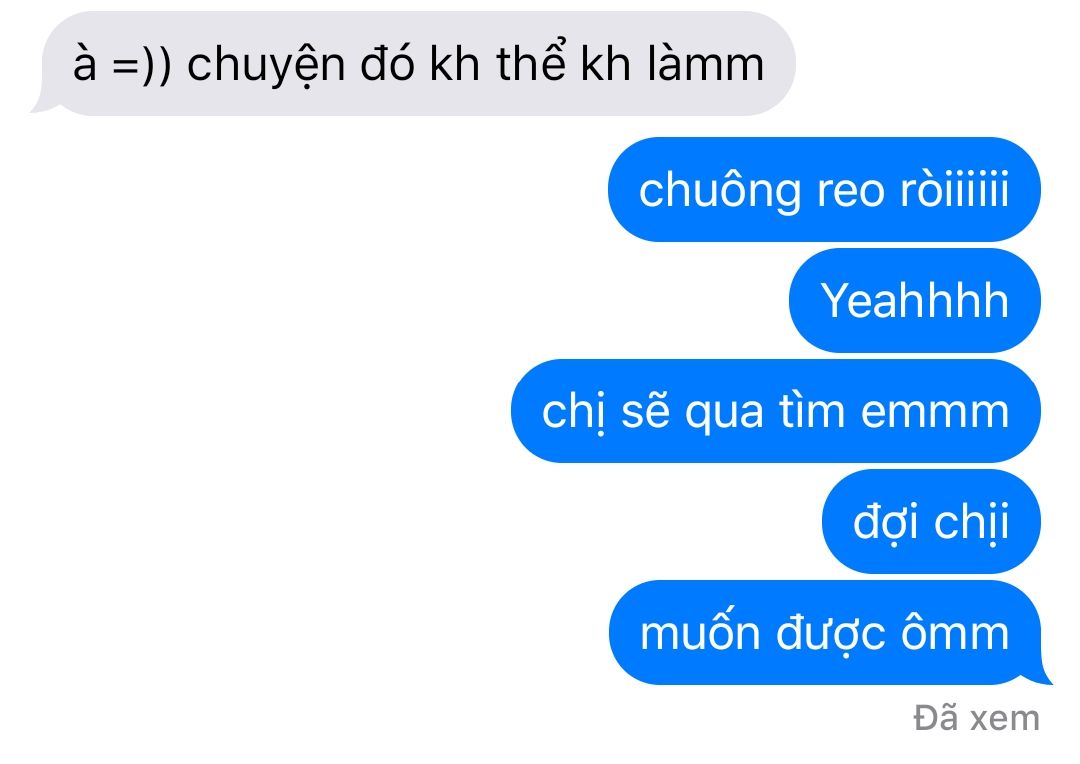Click the word 'emmm' in blue bubble
1080x764 pixels.
coord(935,413)
